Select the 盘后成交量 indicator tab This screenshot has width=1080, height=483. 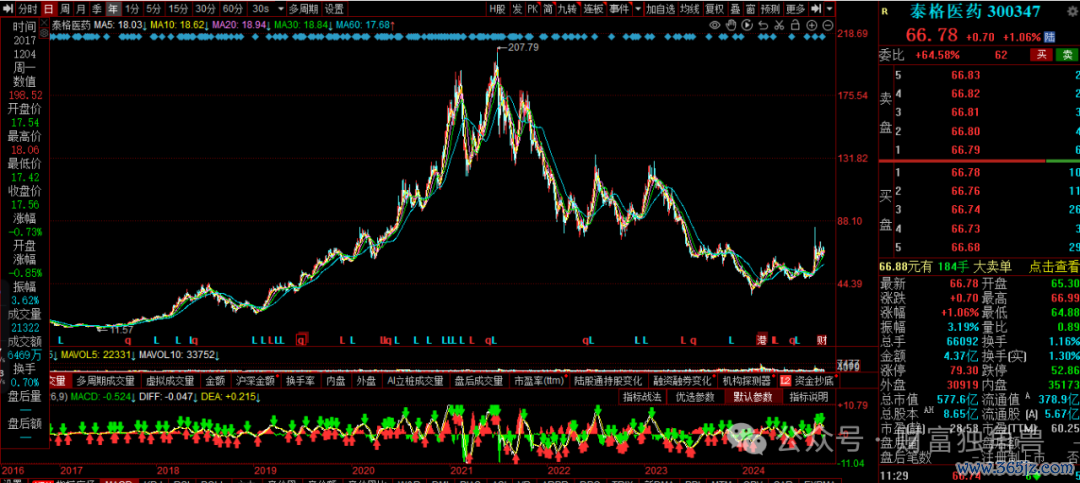[479, 380]
